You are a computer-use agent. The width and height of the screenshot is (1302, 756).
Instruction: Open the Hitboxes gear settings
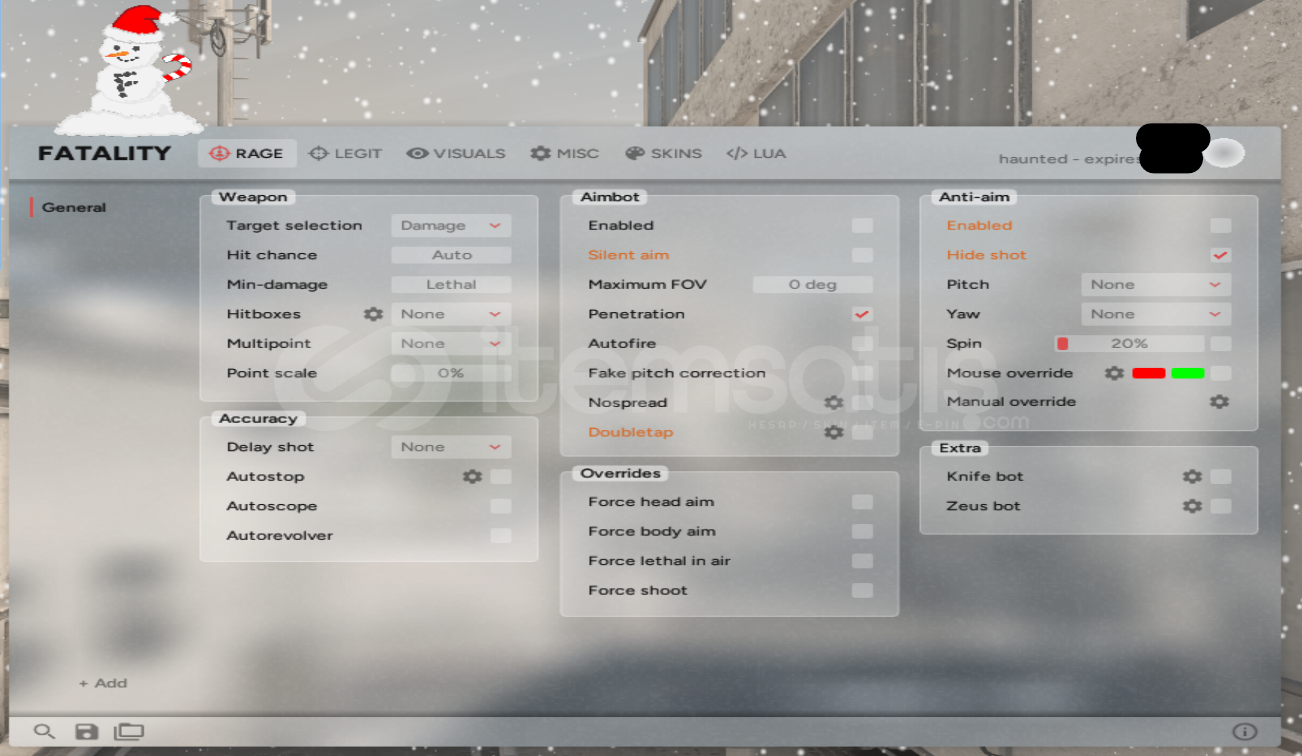(373, 314)
